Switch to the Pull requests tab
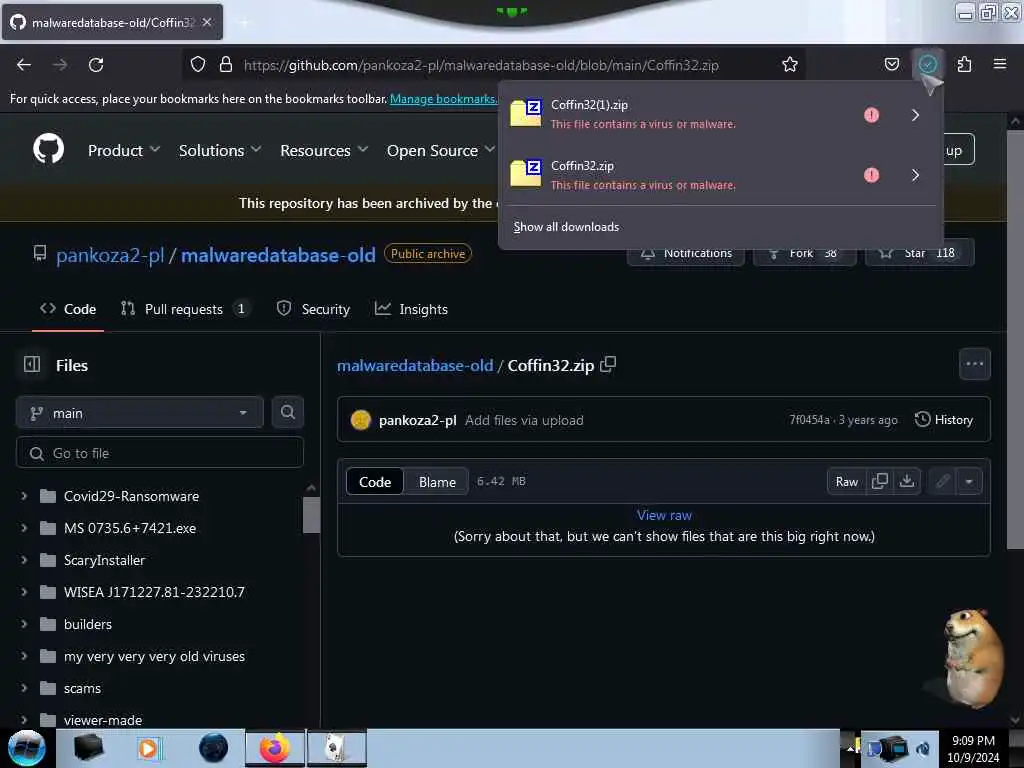Viewport: 1024px width, 768px height. [185, 309]
